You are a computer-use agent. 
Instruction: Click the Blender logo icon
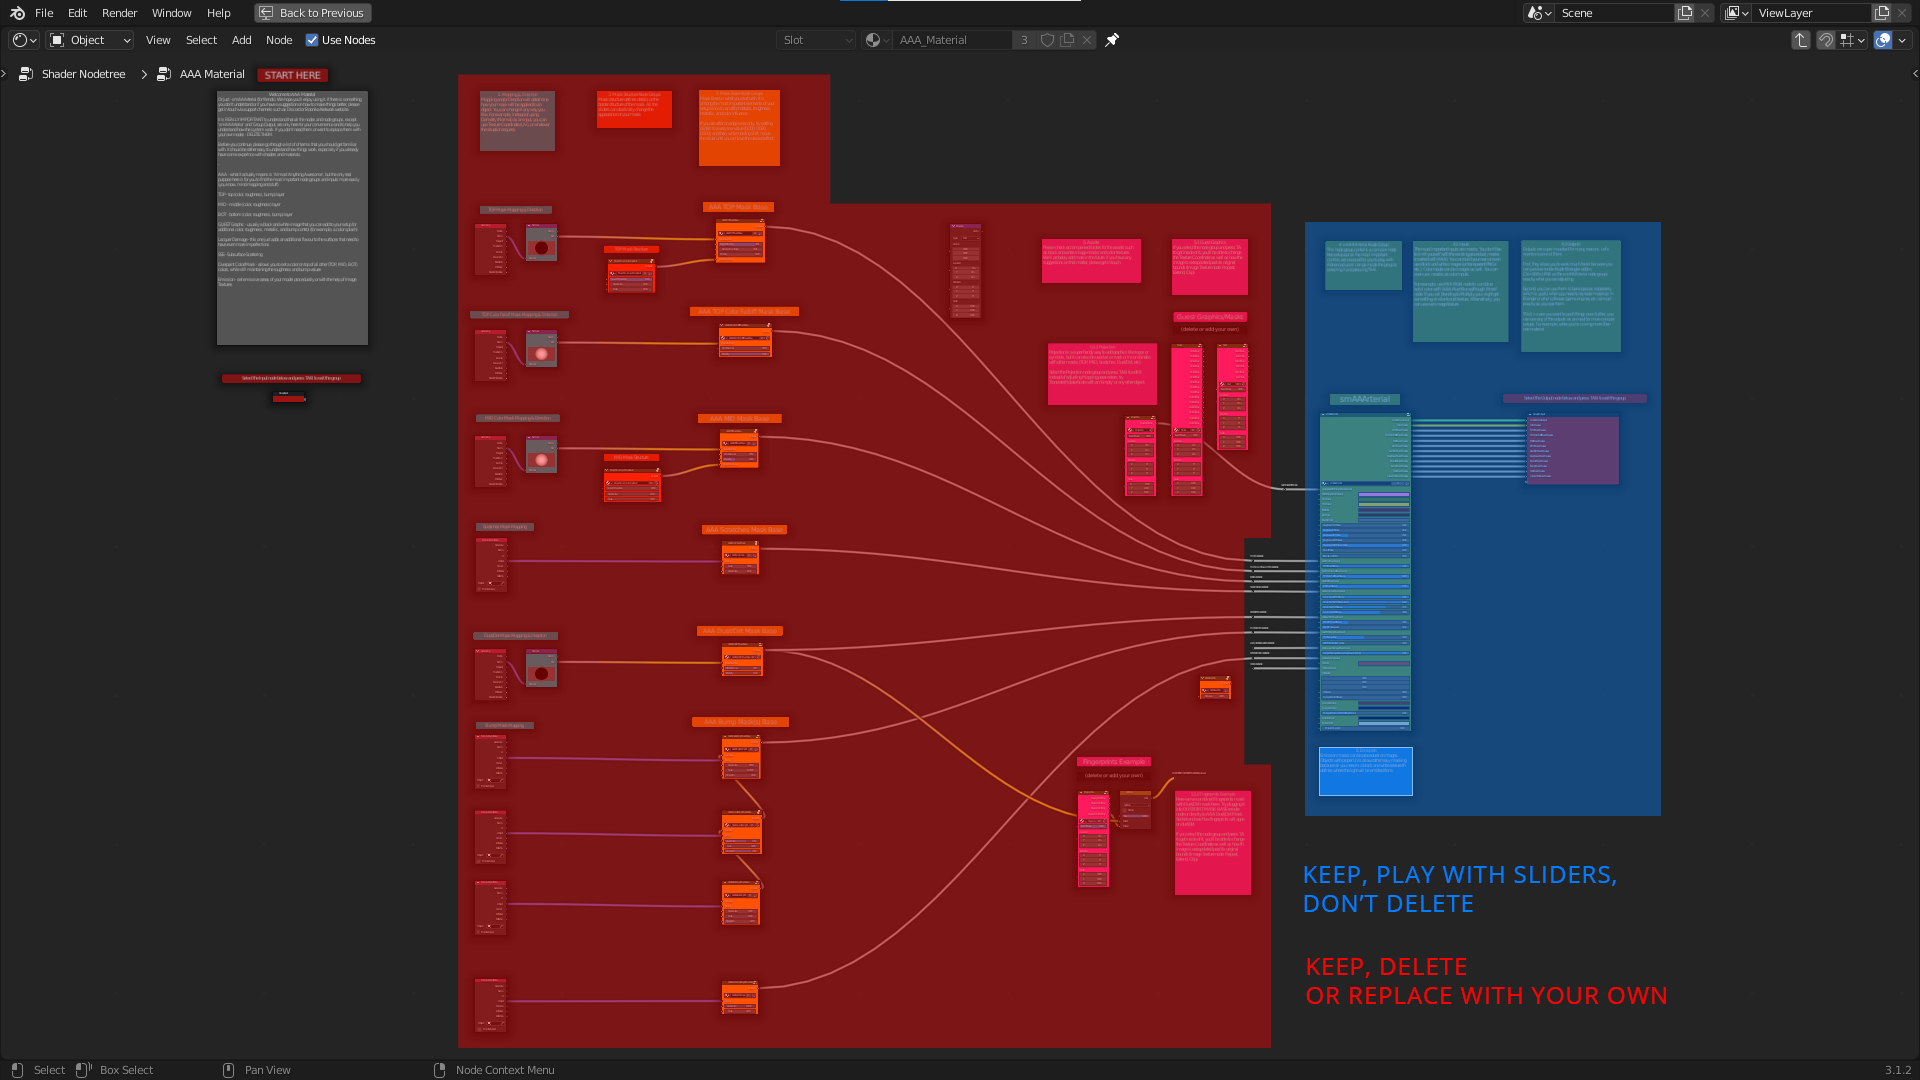tap(17, 13)
